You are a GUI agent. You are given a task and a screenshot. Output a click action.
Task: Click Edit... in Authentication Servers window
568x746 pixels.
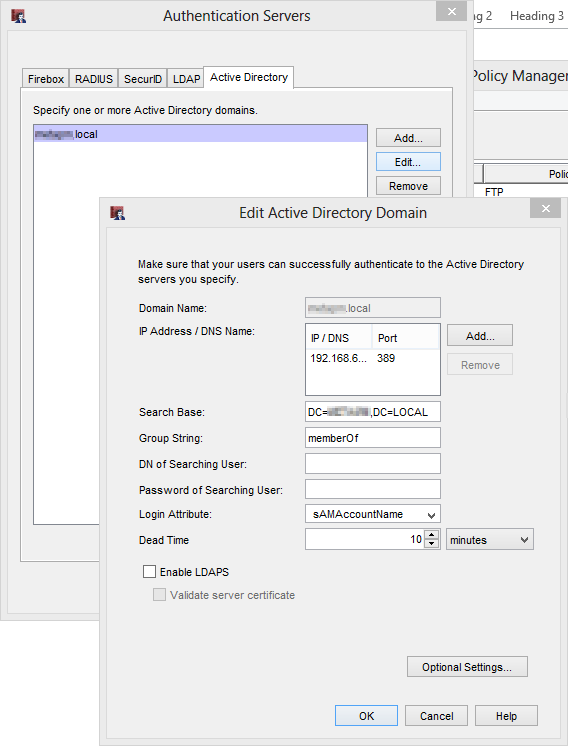[408, 162]
